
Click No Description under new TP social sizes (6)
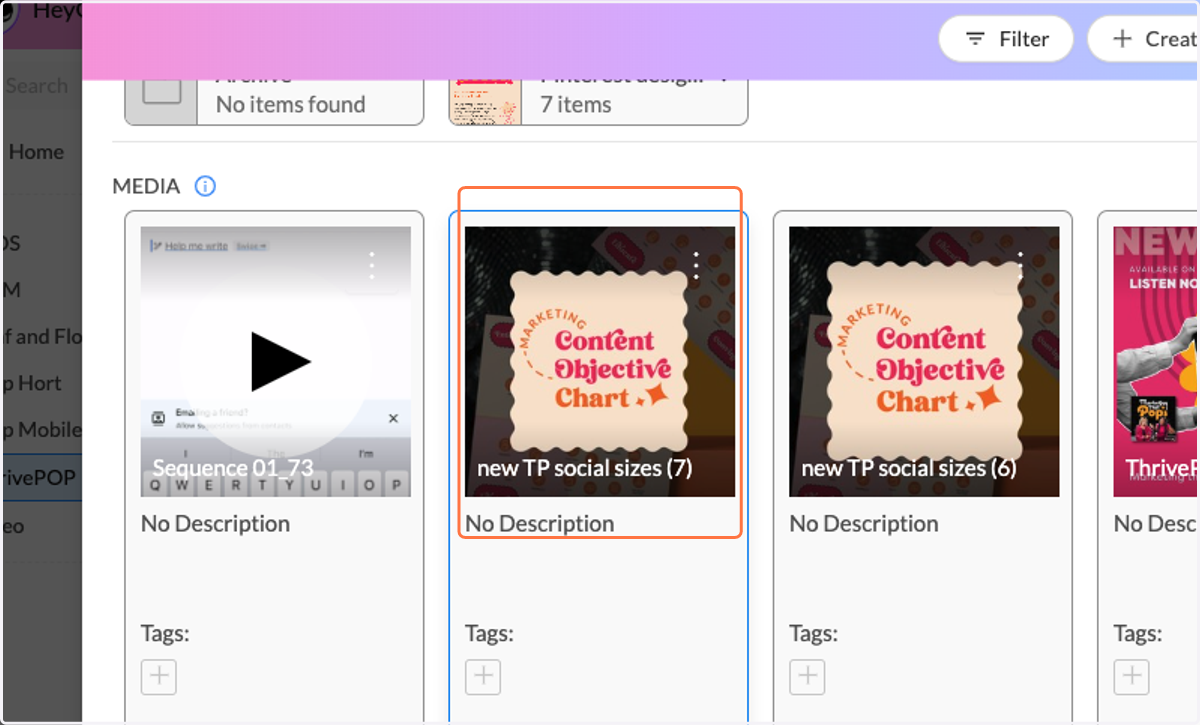point(864,523)
